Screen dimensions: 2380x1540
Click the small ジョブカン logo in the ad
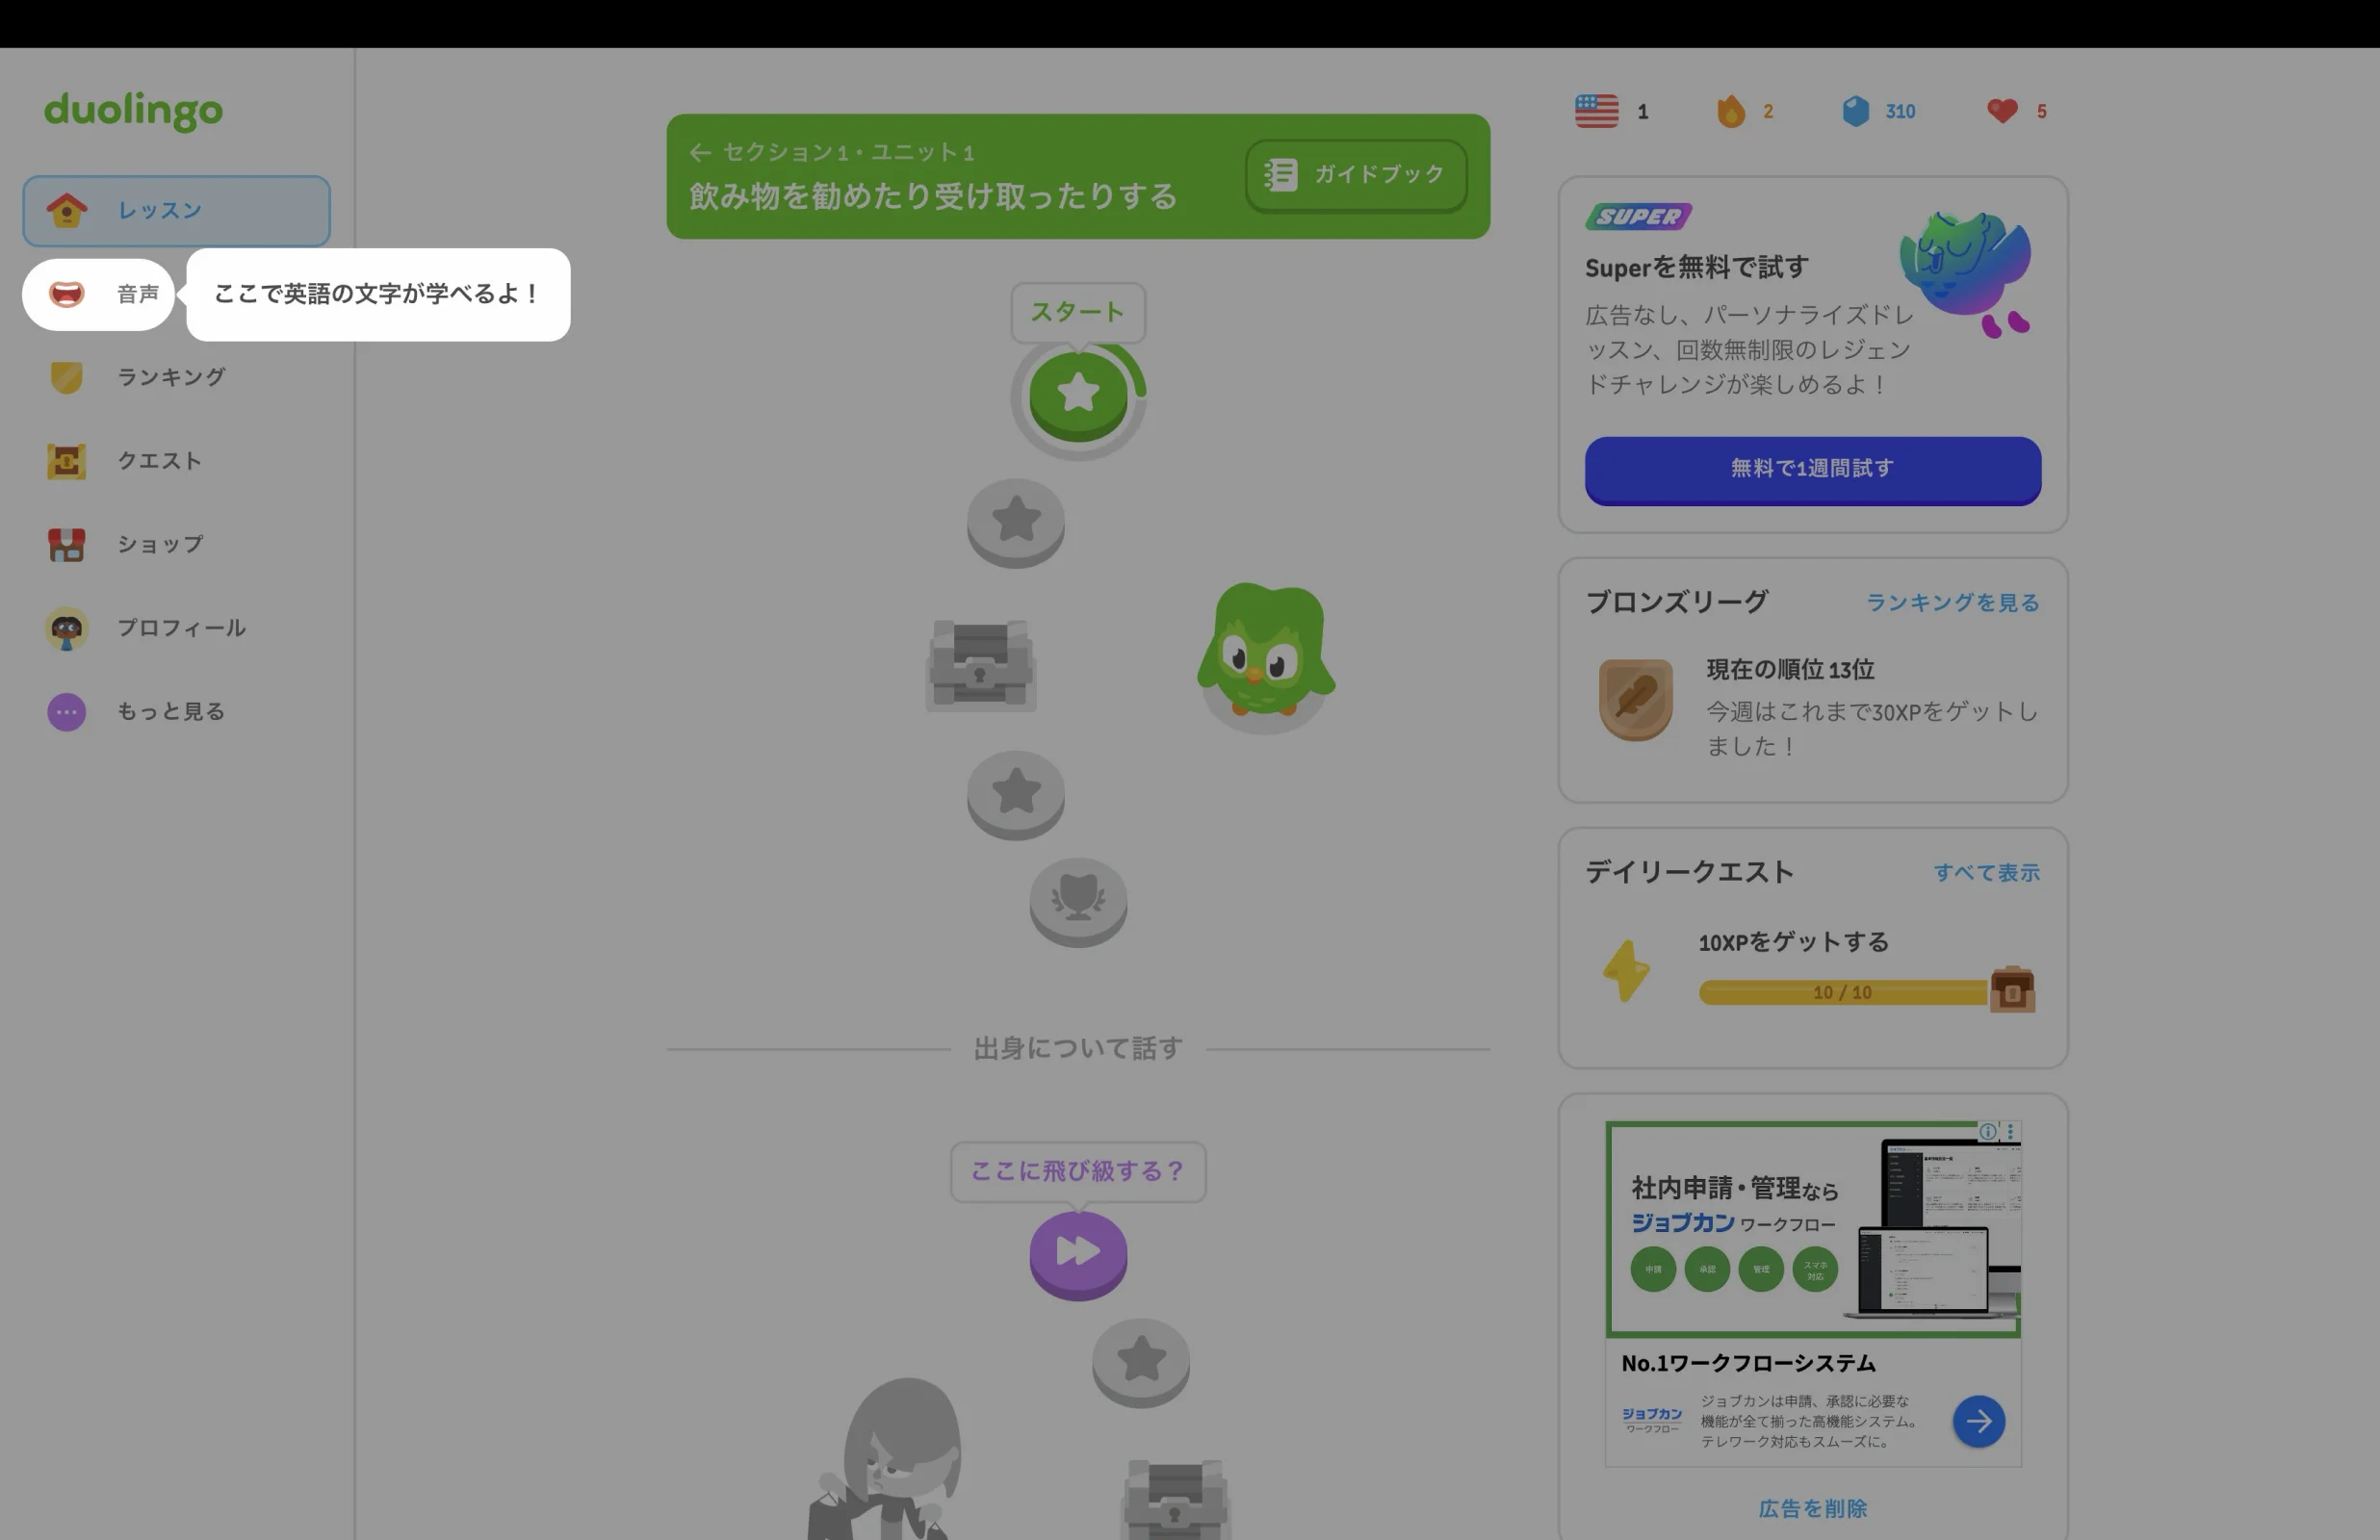click(x=1652, y=1420)
